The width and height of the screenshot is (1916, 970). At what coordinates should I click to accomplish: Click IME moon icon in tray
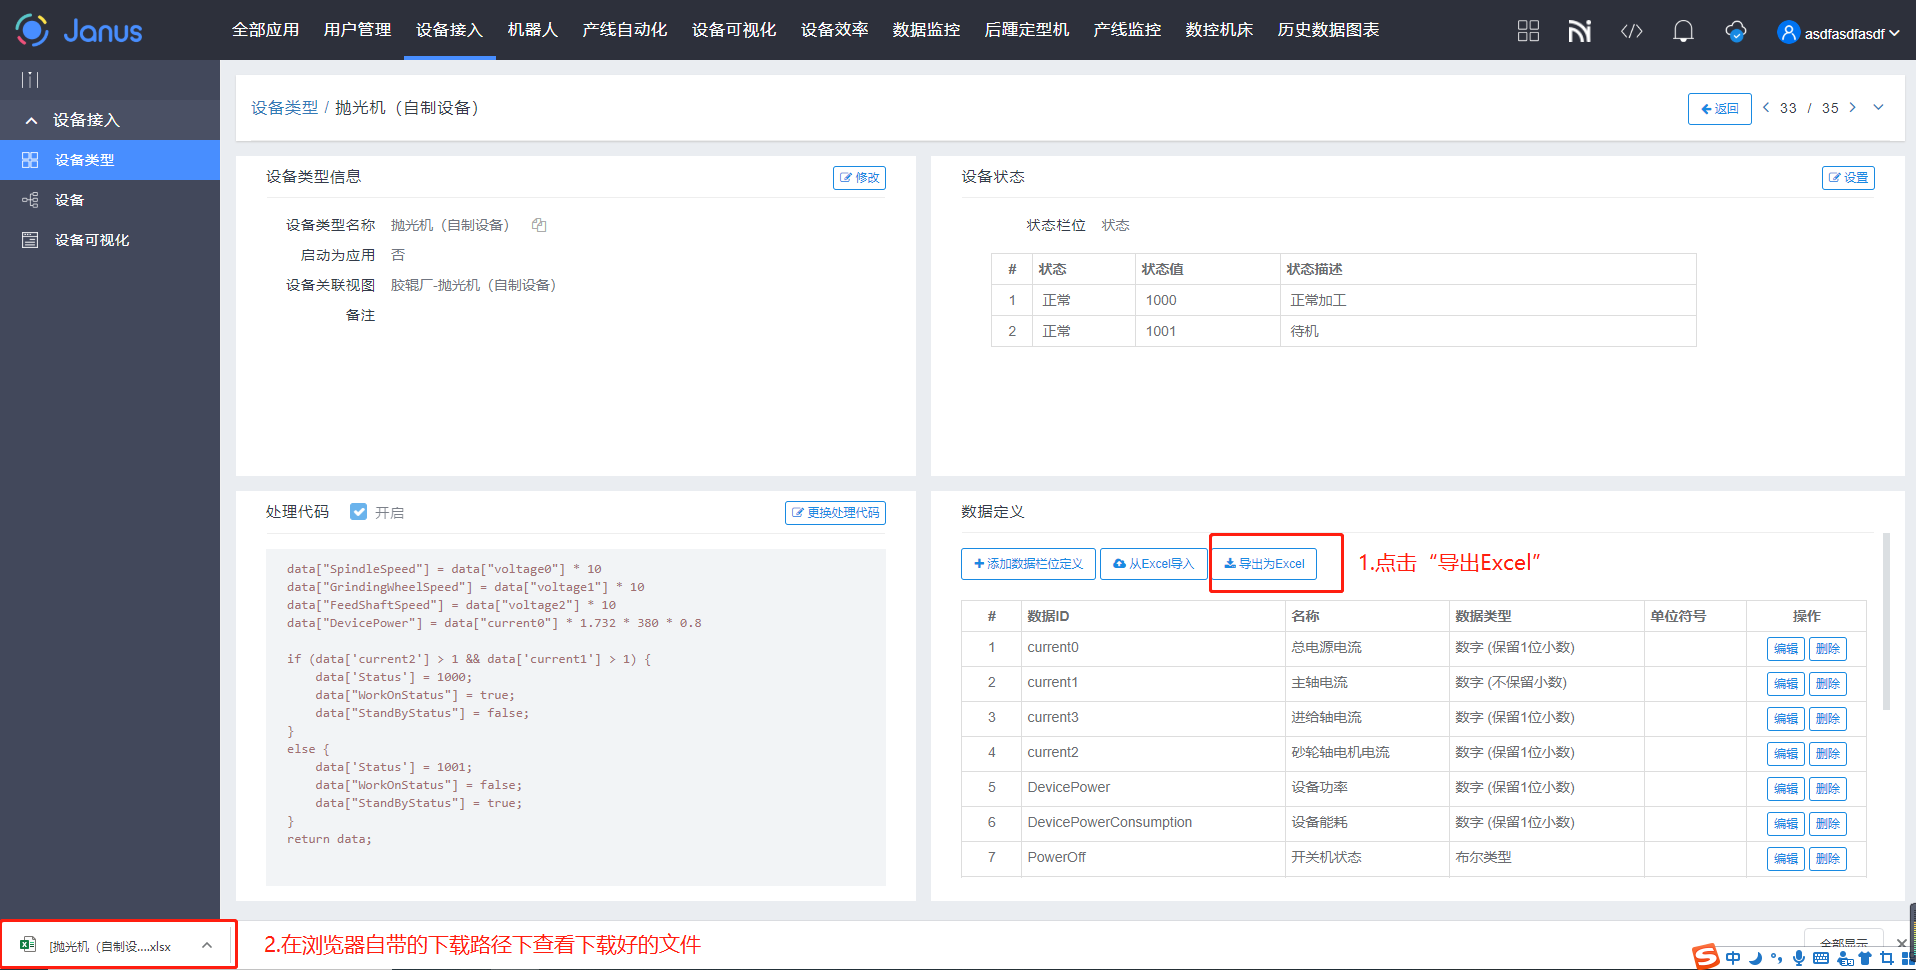[x=1755, y=958]
